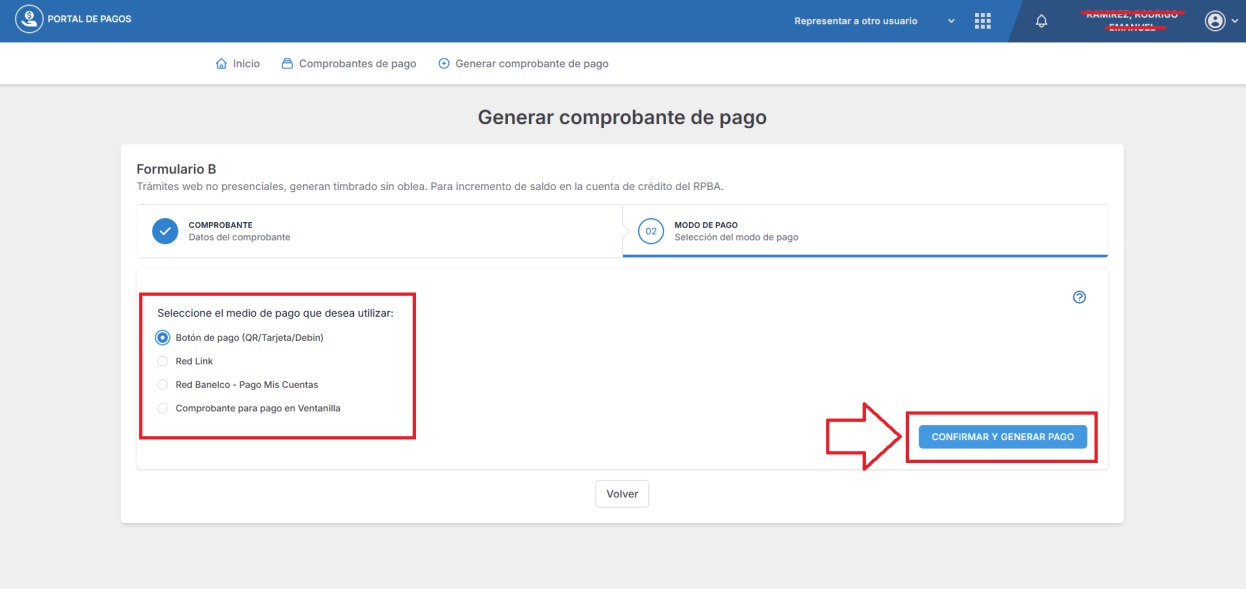The width and height of the screenshot is (1246, 589).
Task: Click the Volver button
Action: [x=622, y=494]
